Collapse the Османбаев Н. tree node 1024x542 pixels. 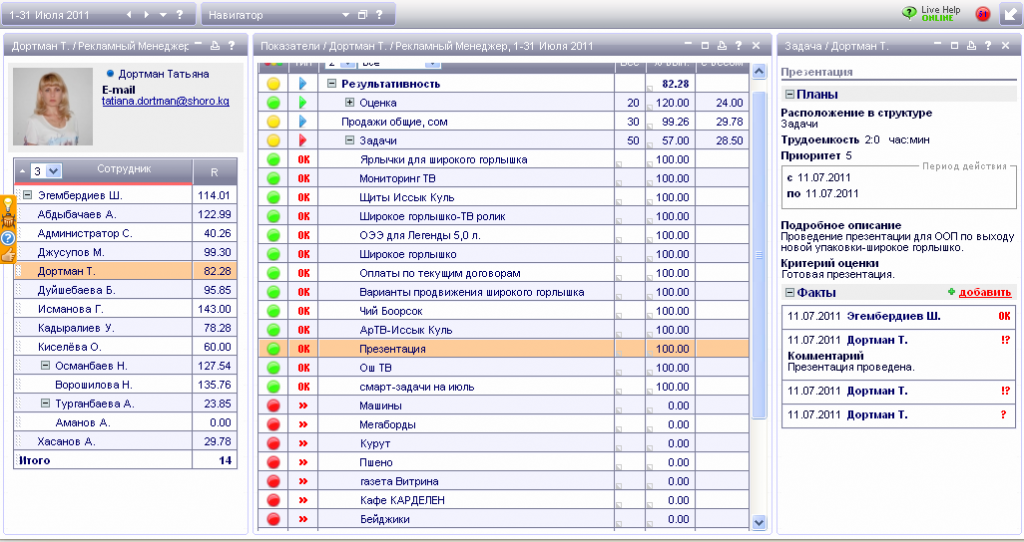pyautogui.click(x=45, y=365)
